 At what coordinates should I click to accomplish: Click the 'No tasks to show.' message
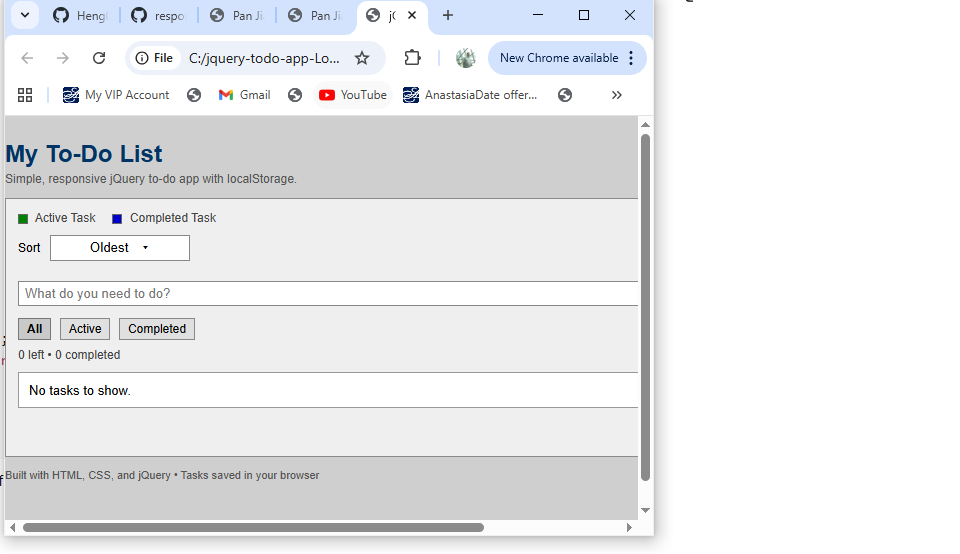click(80, 391)
